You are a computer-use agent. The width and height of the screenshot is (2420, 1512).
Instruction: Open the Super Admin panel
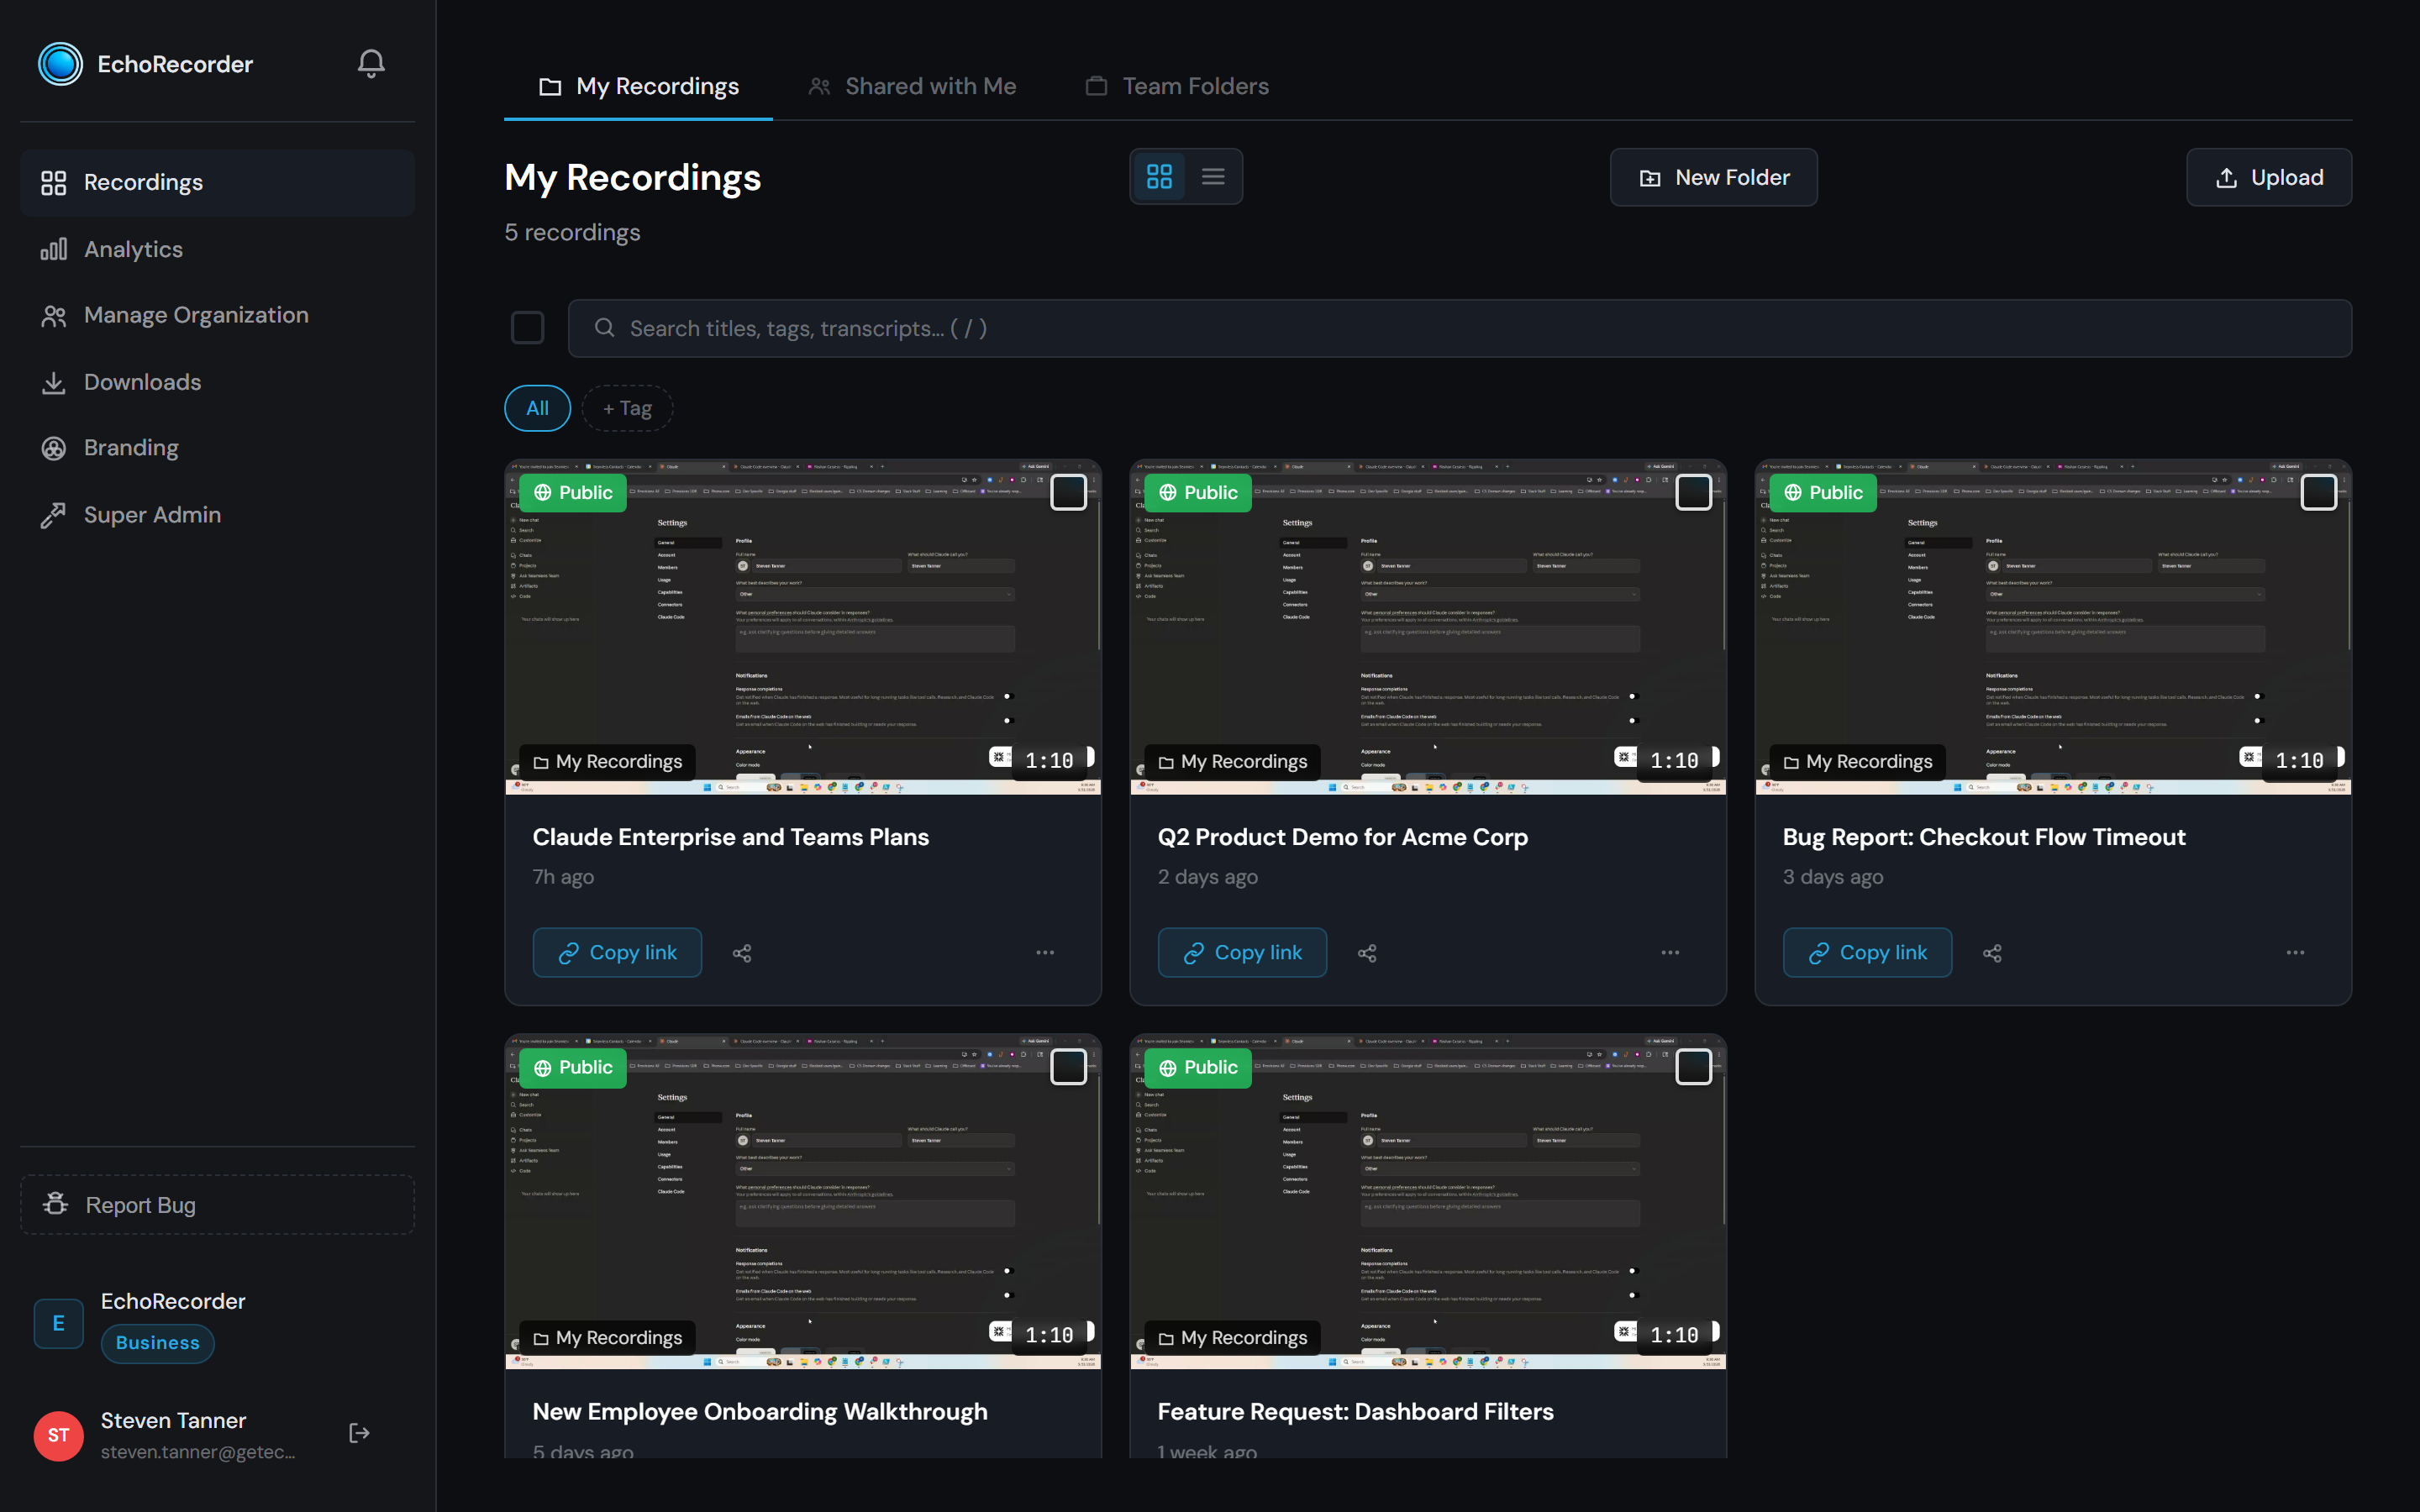pos(153,514)
